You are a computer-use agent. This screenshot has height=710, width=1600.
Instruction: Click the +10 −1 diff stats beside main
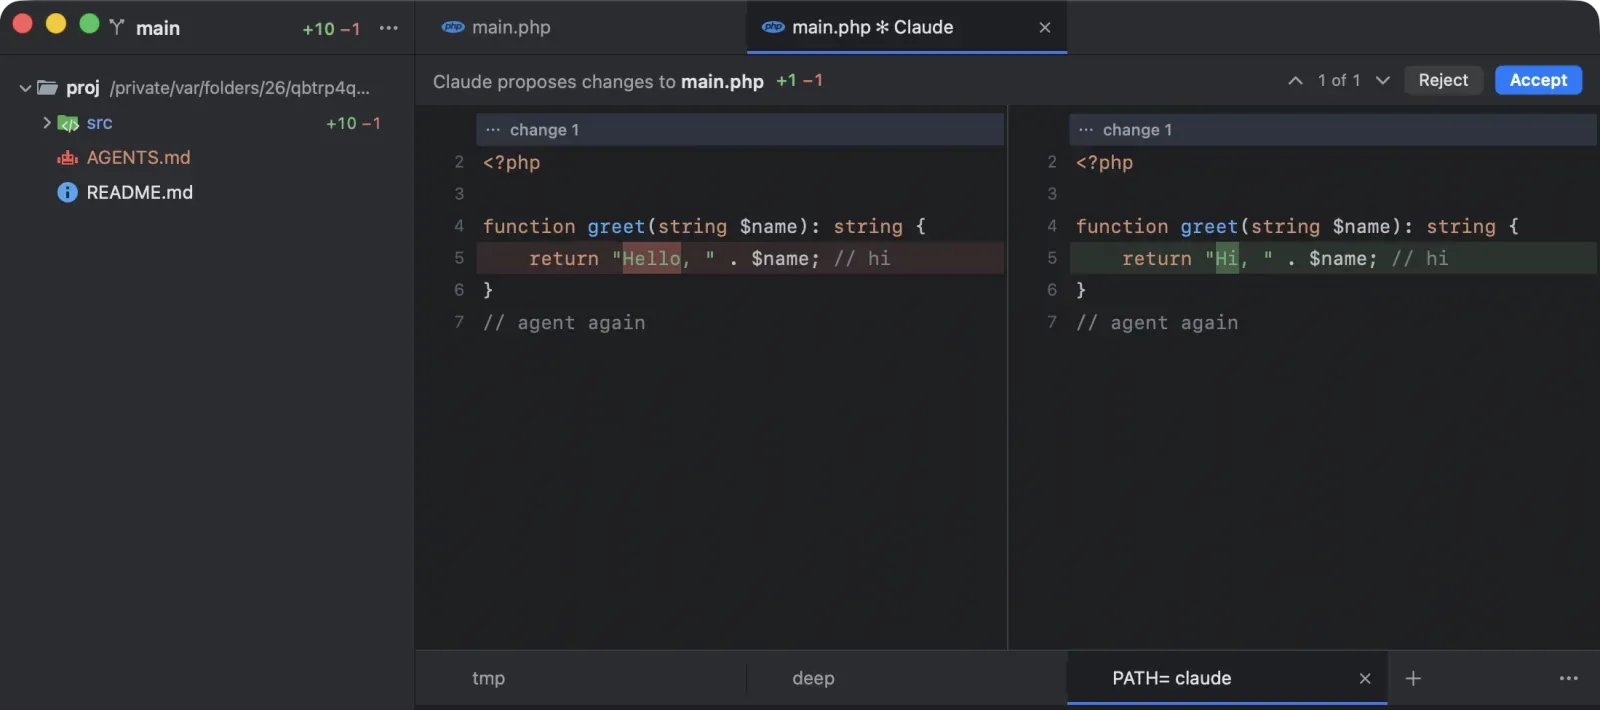(331, 29)
